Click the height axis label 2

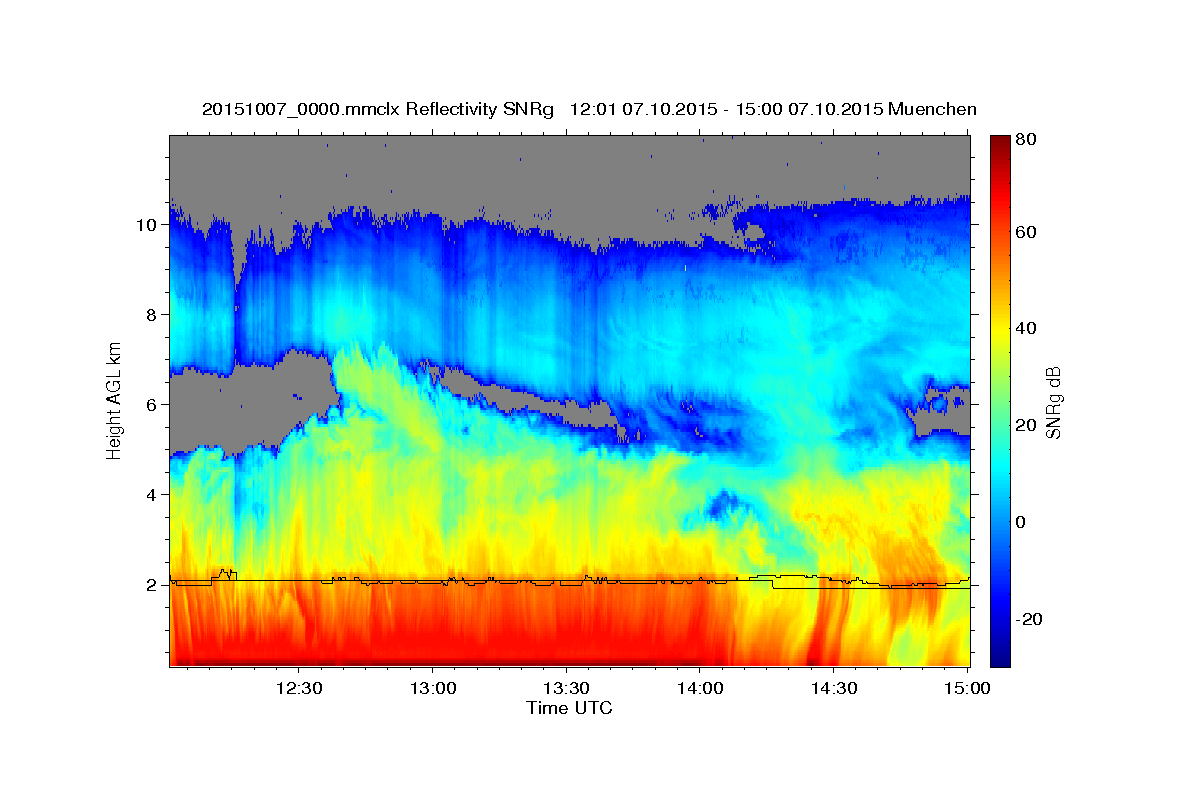154,585
